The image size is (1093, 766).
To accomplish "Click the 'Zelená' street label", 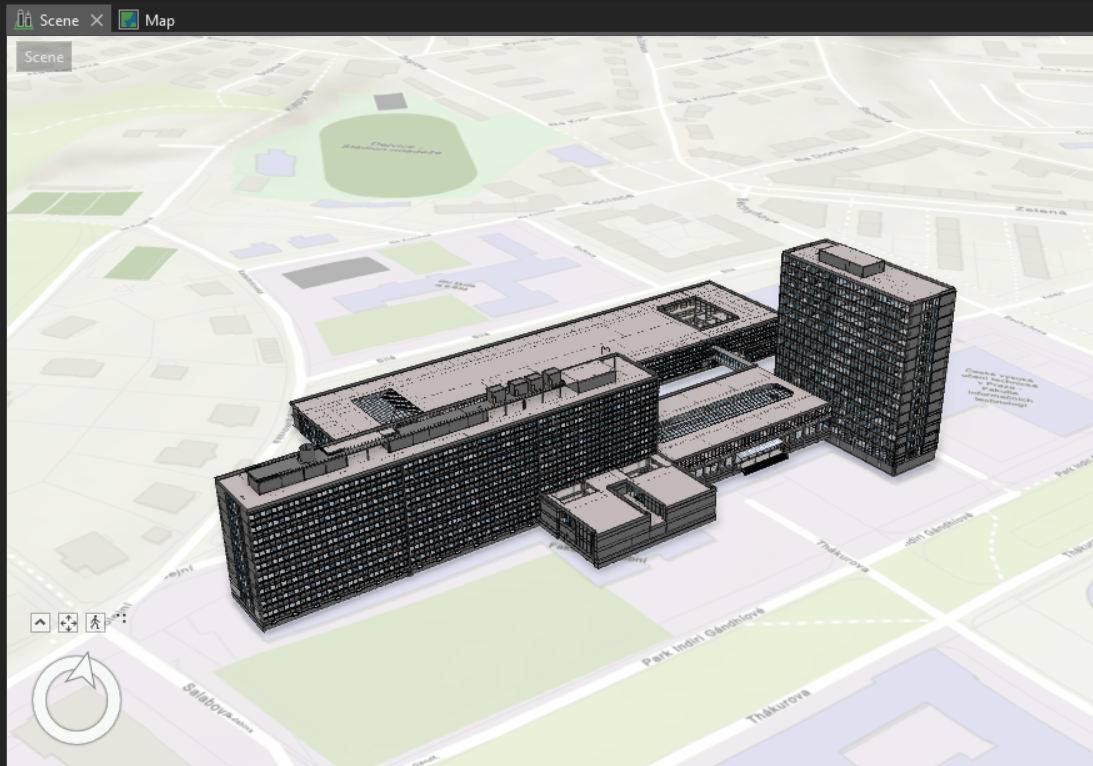I will coord(1041,210).
